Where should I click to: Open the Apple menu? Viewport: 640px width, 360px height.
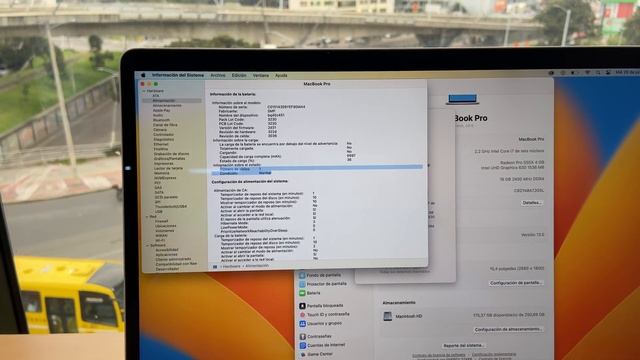click(143, 75)
